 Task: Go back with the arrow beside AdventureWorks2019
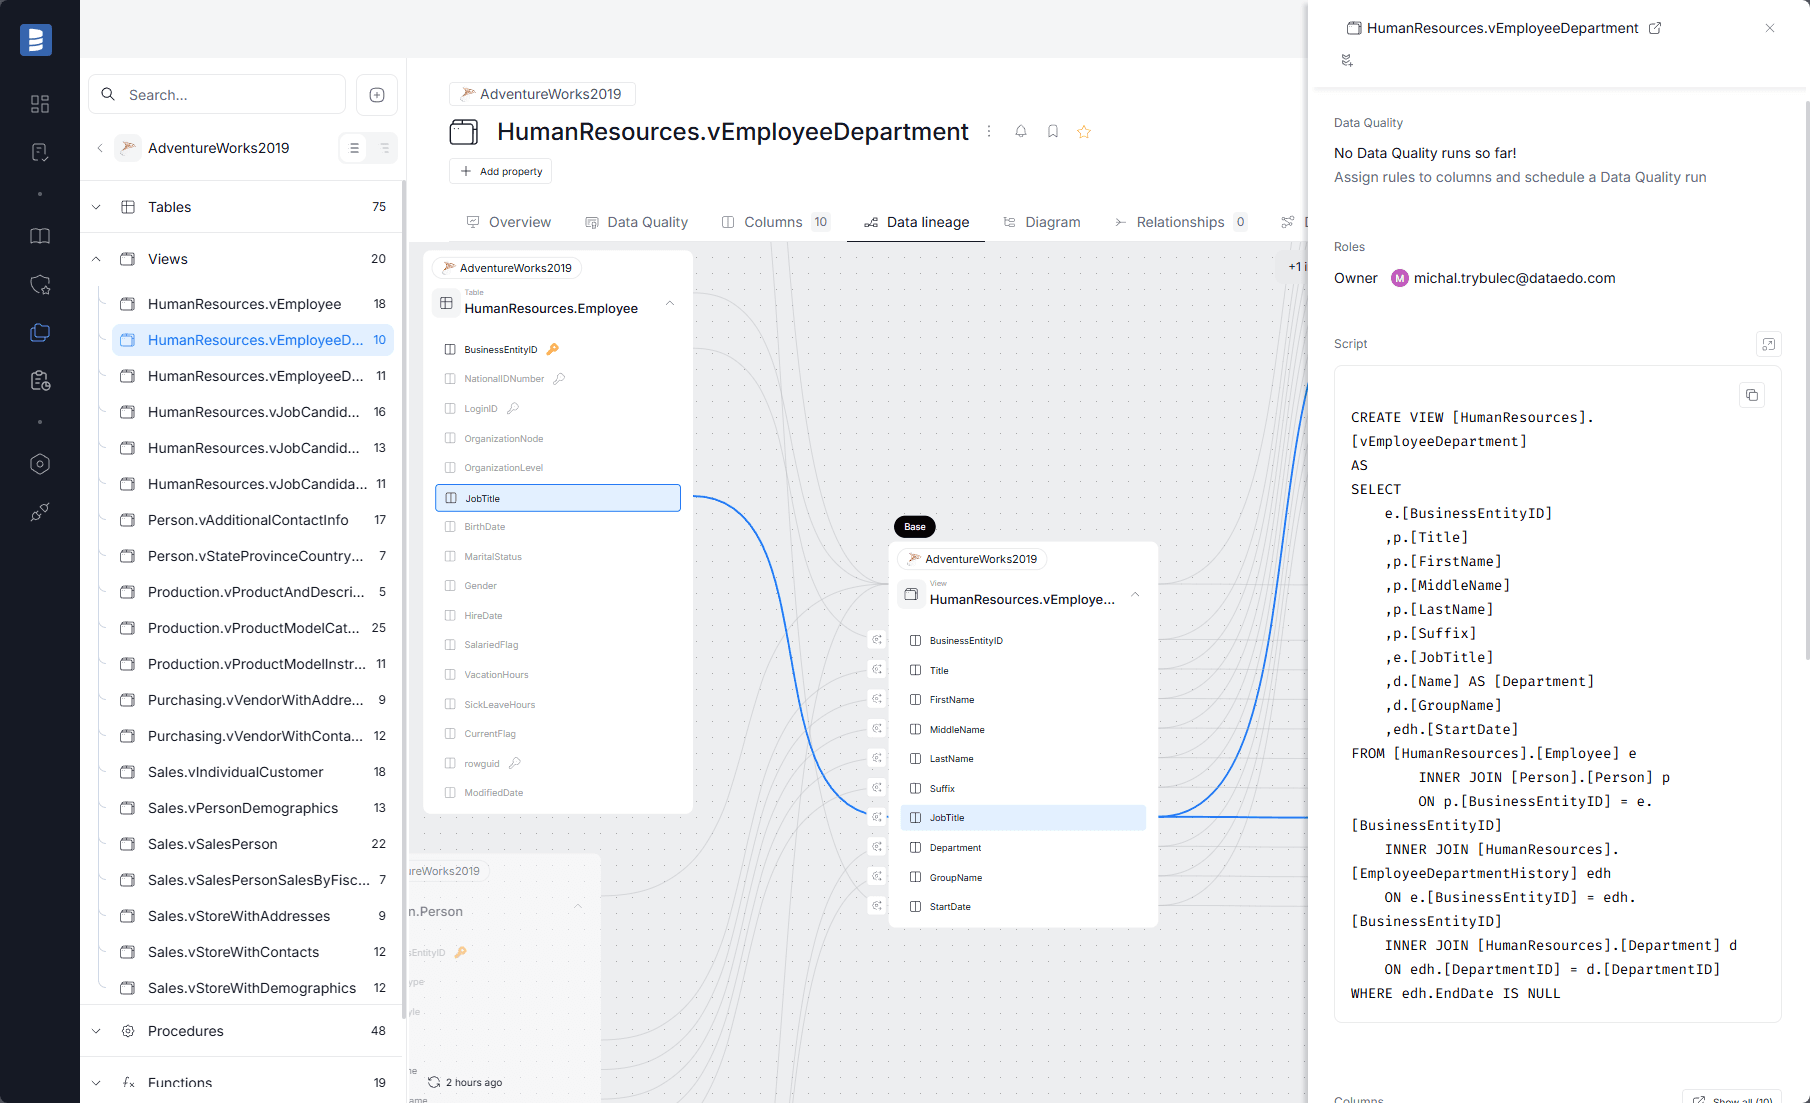100,148
